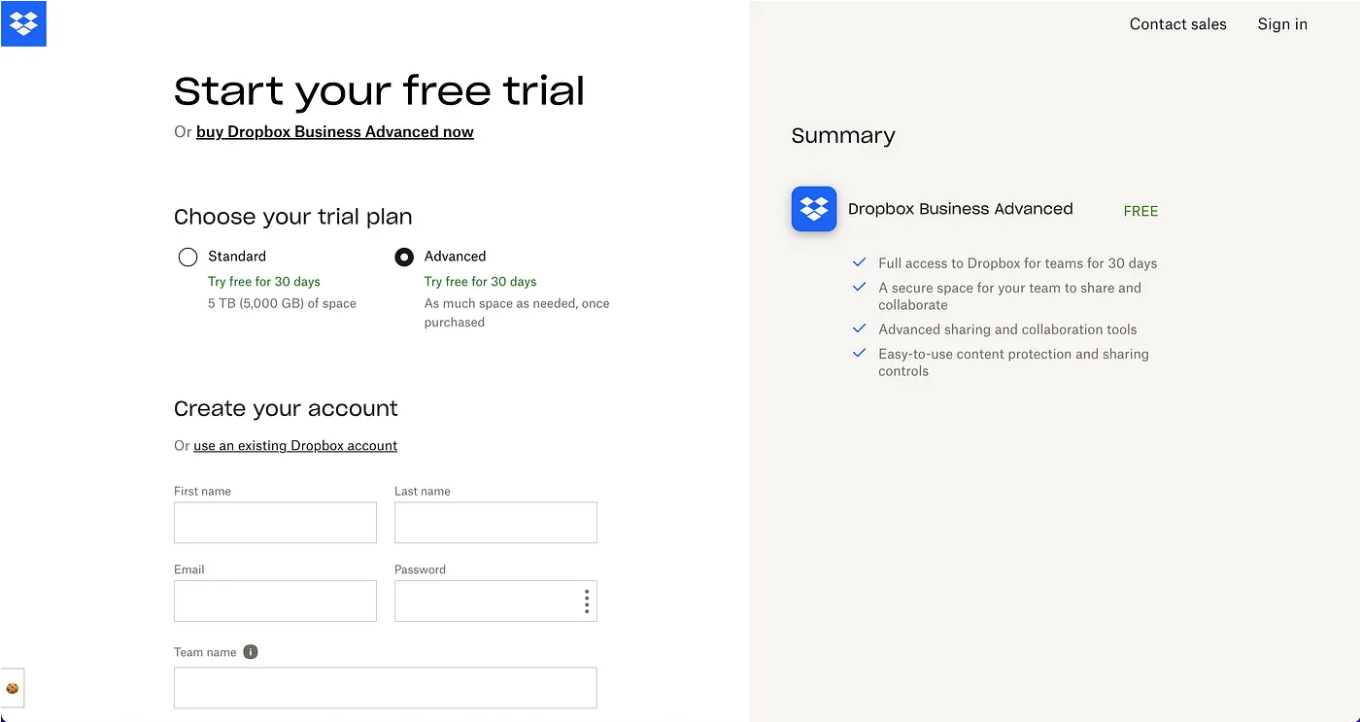
Task: Click the checkmark beside Easy-to-use content protection
Action: coord(859,354)
